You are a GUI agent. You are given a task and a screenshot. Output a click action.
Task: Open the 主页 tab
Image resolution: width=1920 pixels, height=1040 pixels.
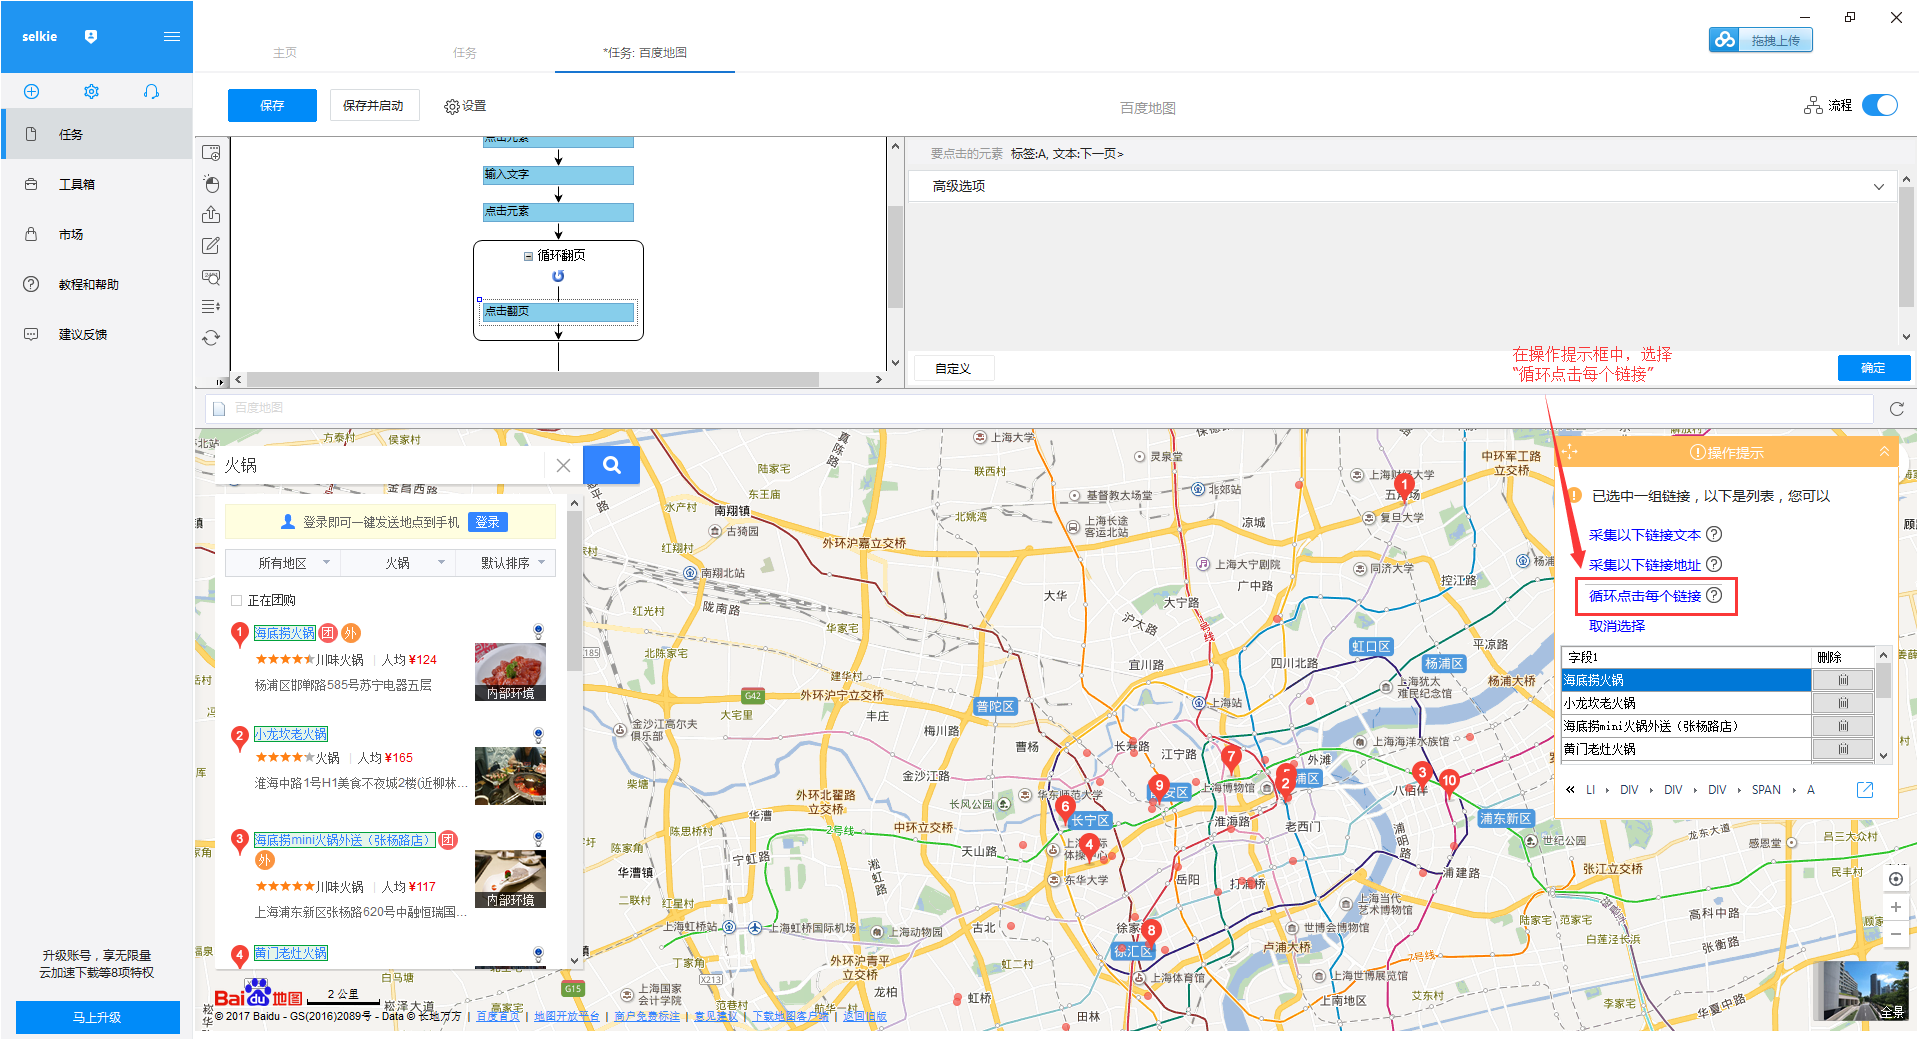(285, 53)
